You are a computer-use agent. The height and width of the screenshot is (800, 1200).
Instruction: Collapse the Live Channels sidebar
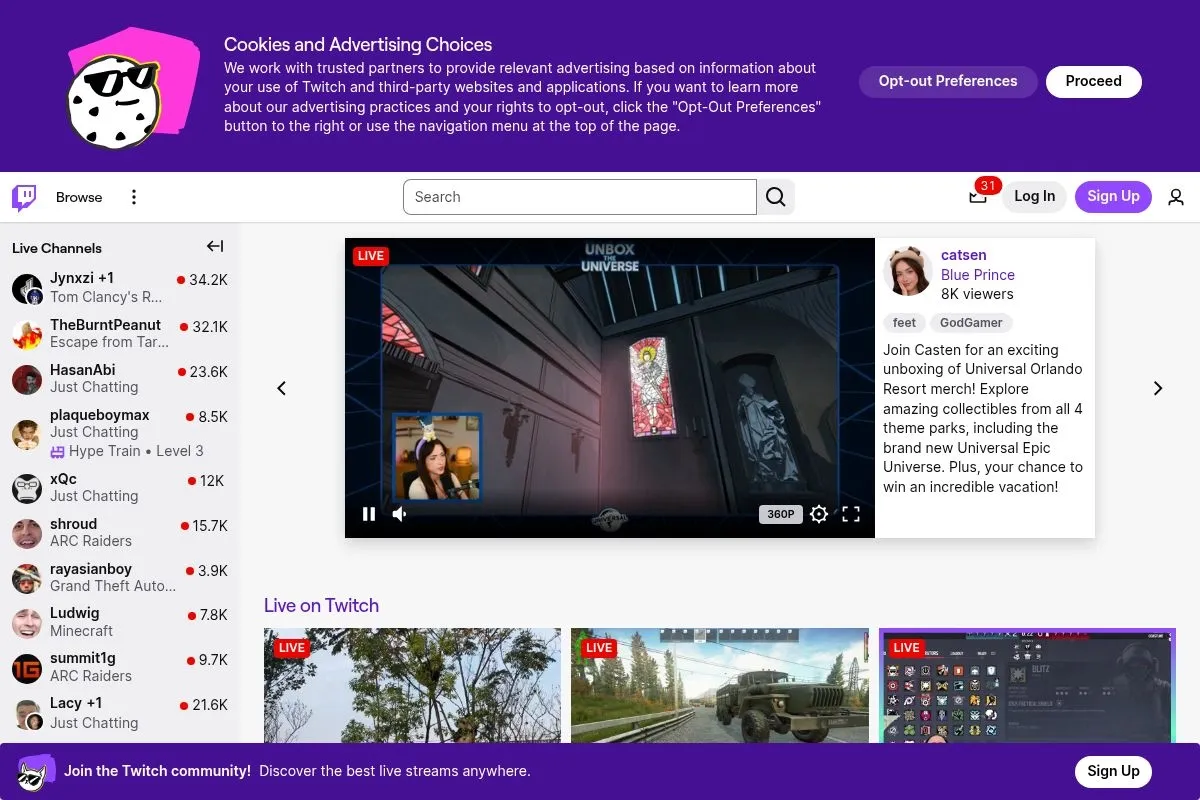(214, 246)
